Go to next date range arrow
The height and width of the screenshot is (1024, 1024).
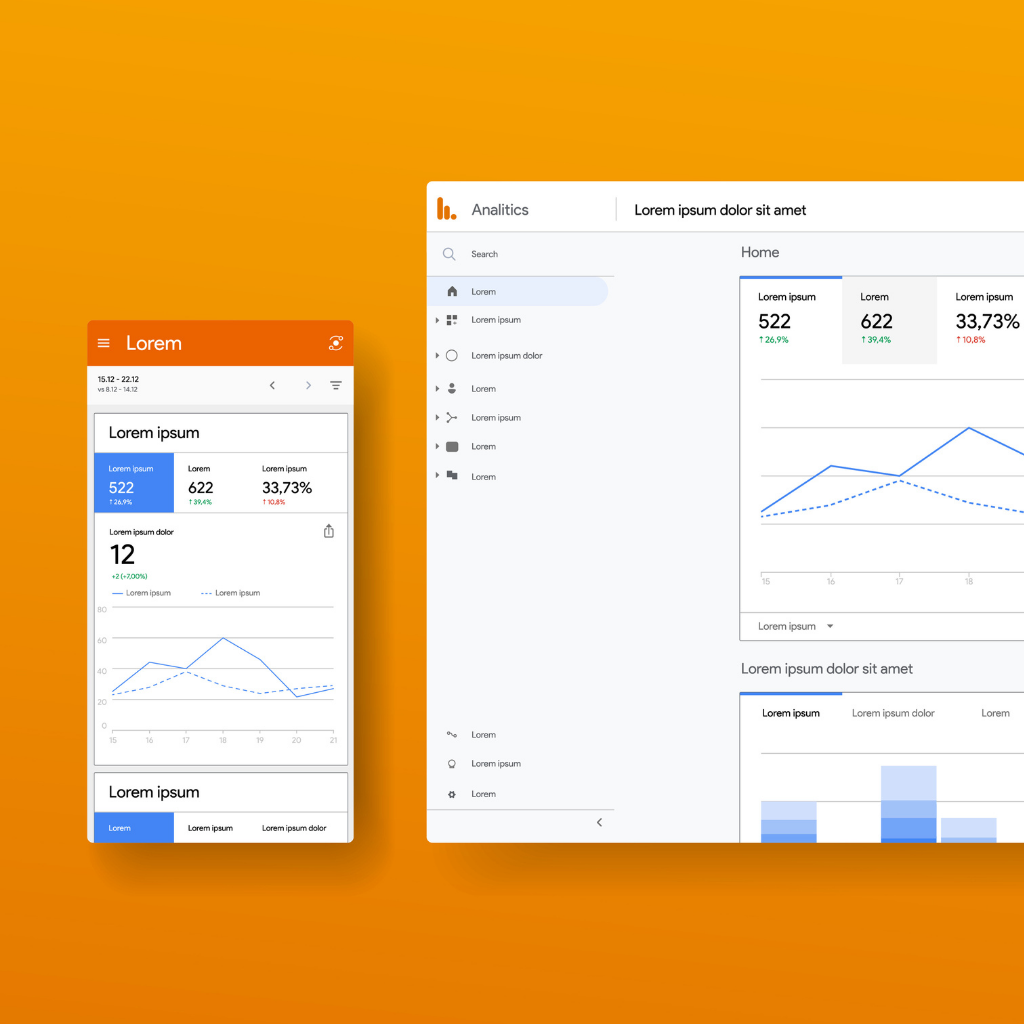tap(308, 385)
